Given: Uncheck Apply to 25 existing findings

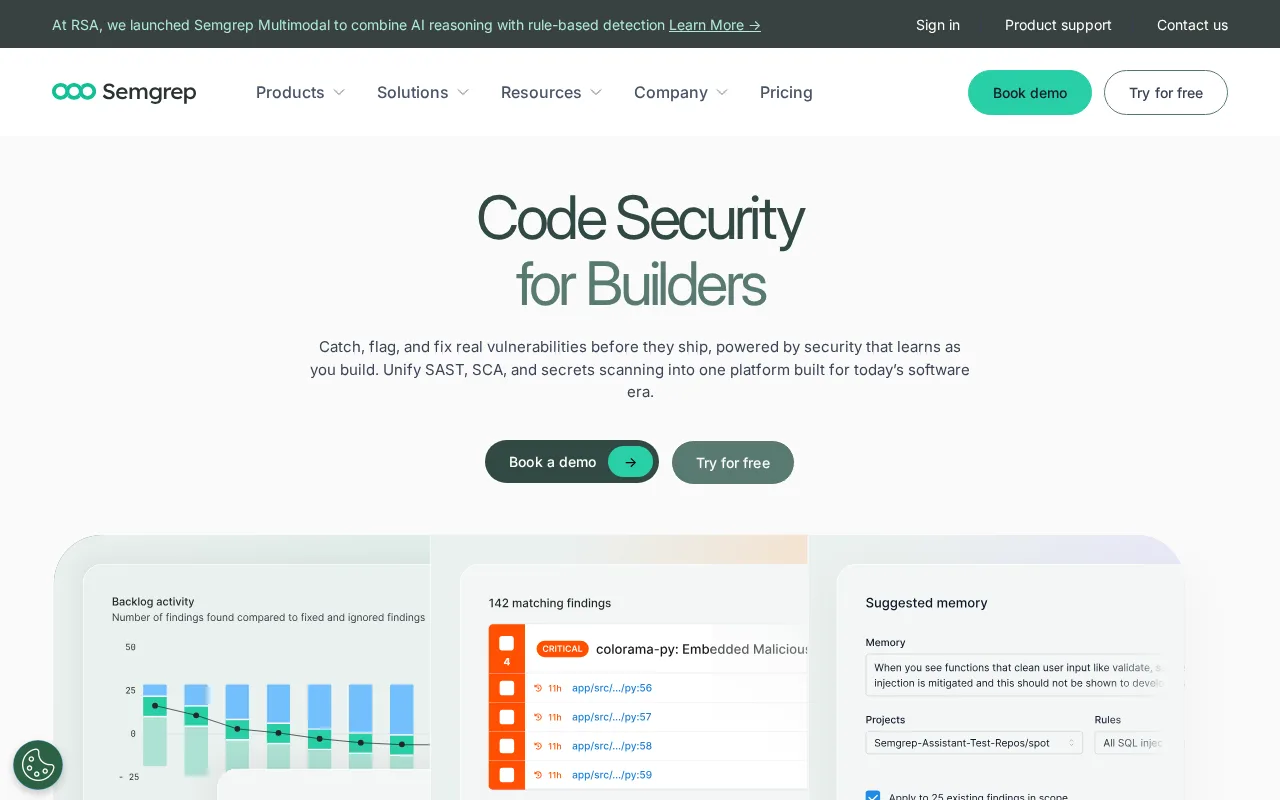Looking at the screenshot, I should tap(873, 796).
